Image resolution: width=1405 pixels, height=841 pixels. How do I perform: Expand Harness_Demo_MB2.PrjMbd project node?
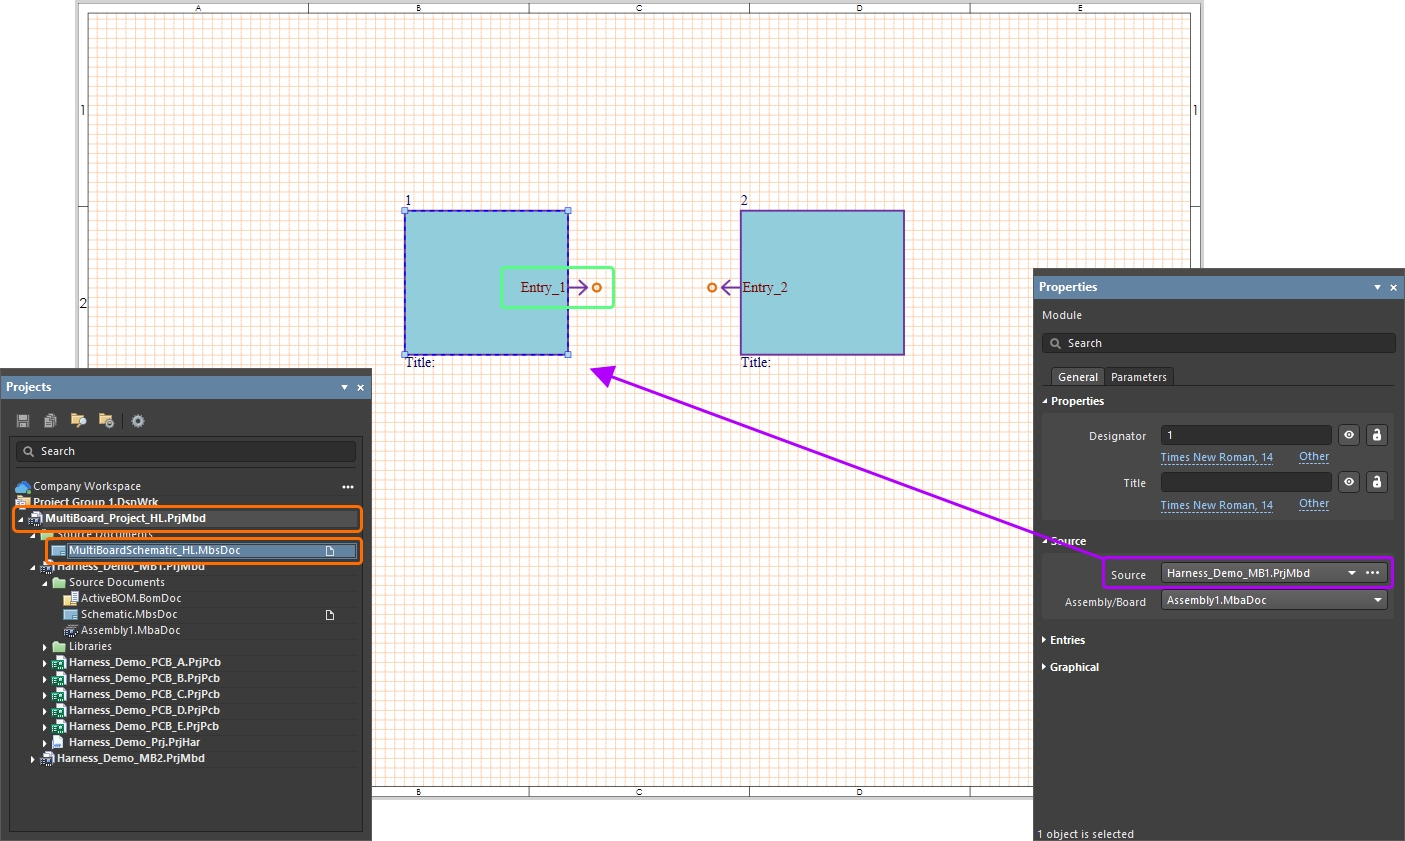click(33, 759)
